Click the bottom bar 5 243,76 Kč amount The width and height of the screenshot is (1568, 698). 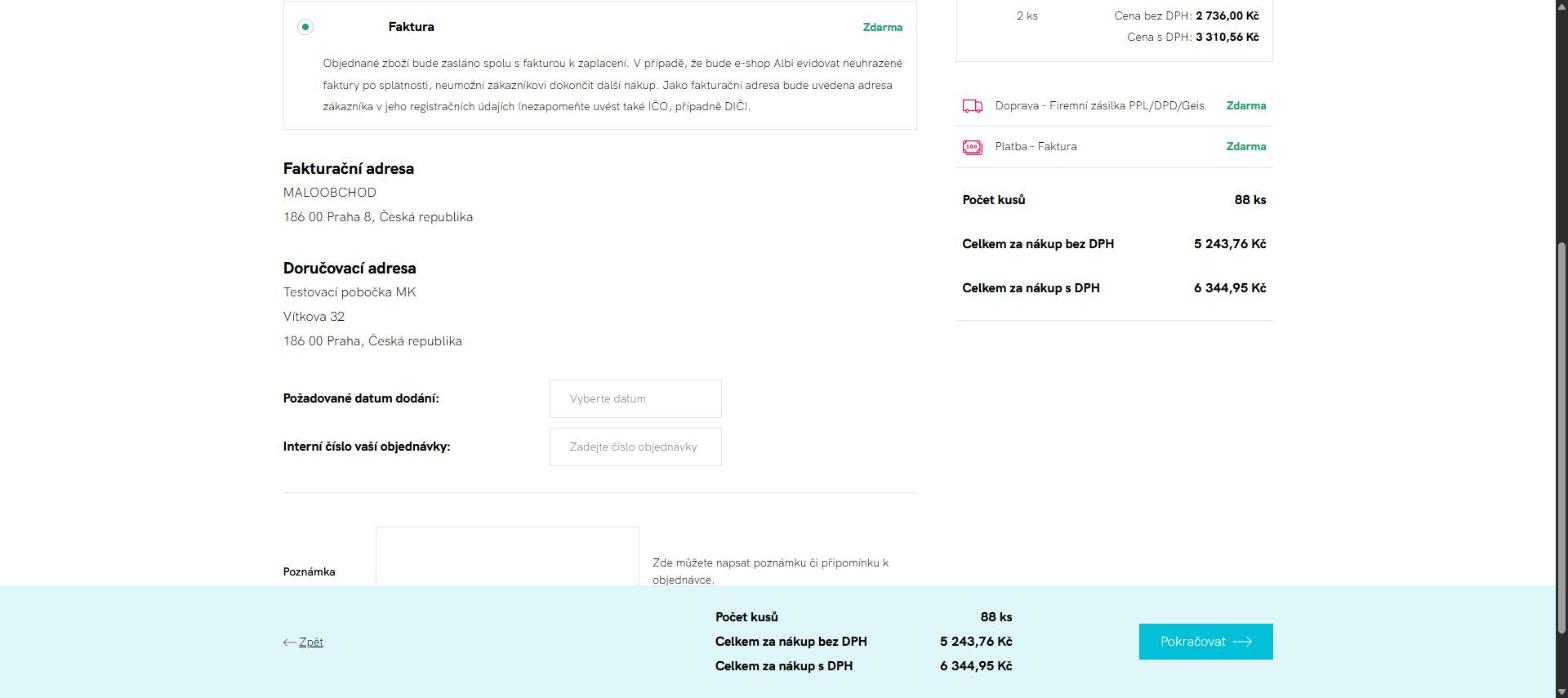[975, 642]
